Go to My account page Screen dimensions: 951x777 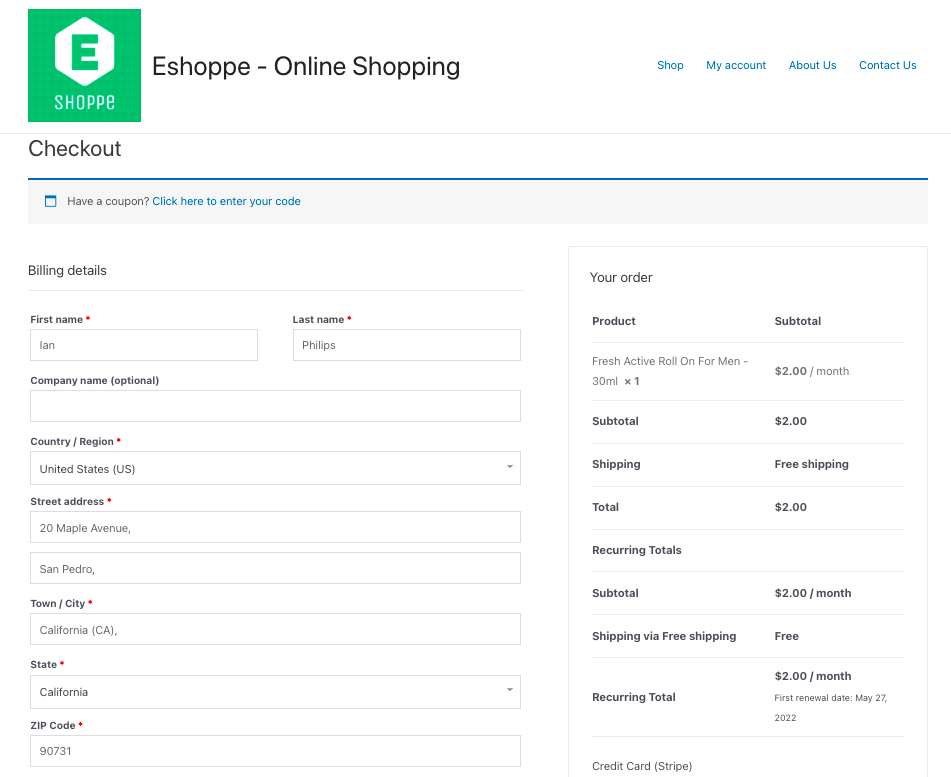point(736,65)
